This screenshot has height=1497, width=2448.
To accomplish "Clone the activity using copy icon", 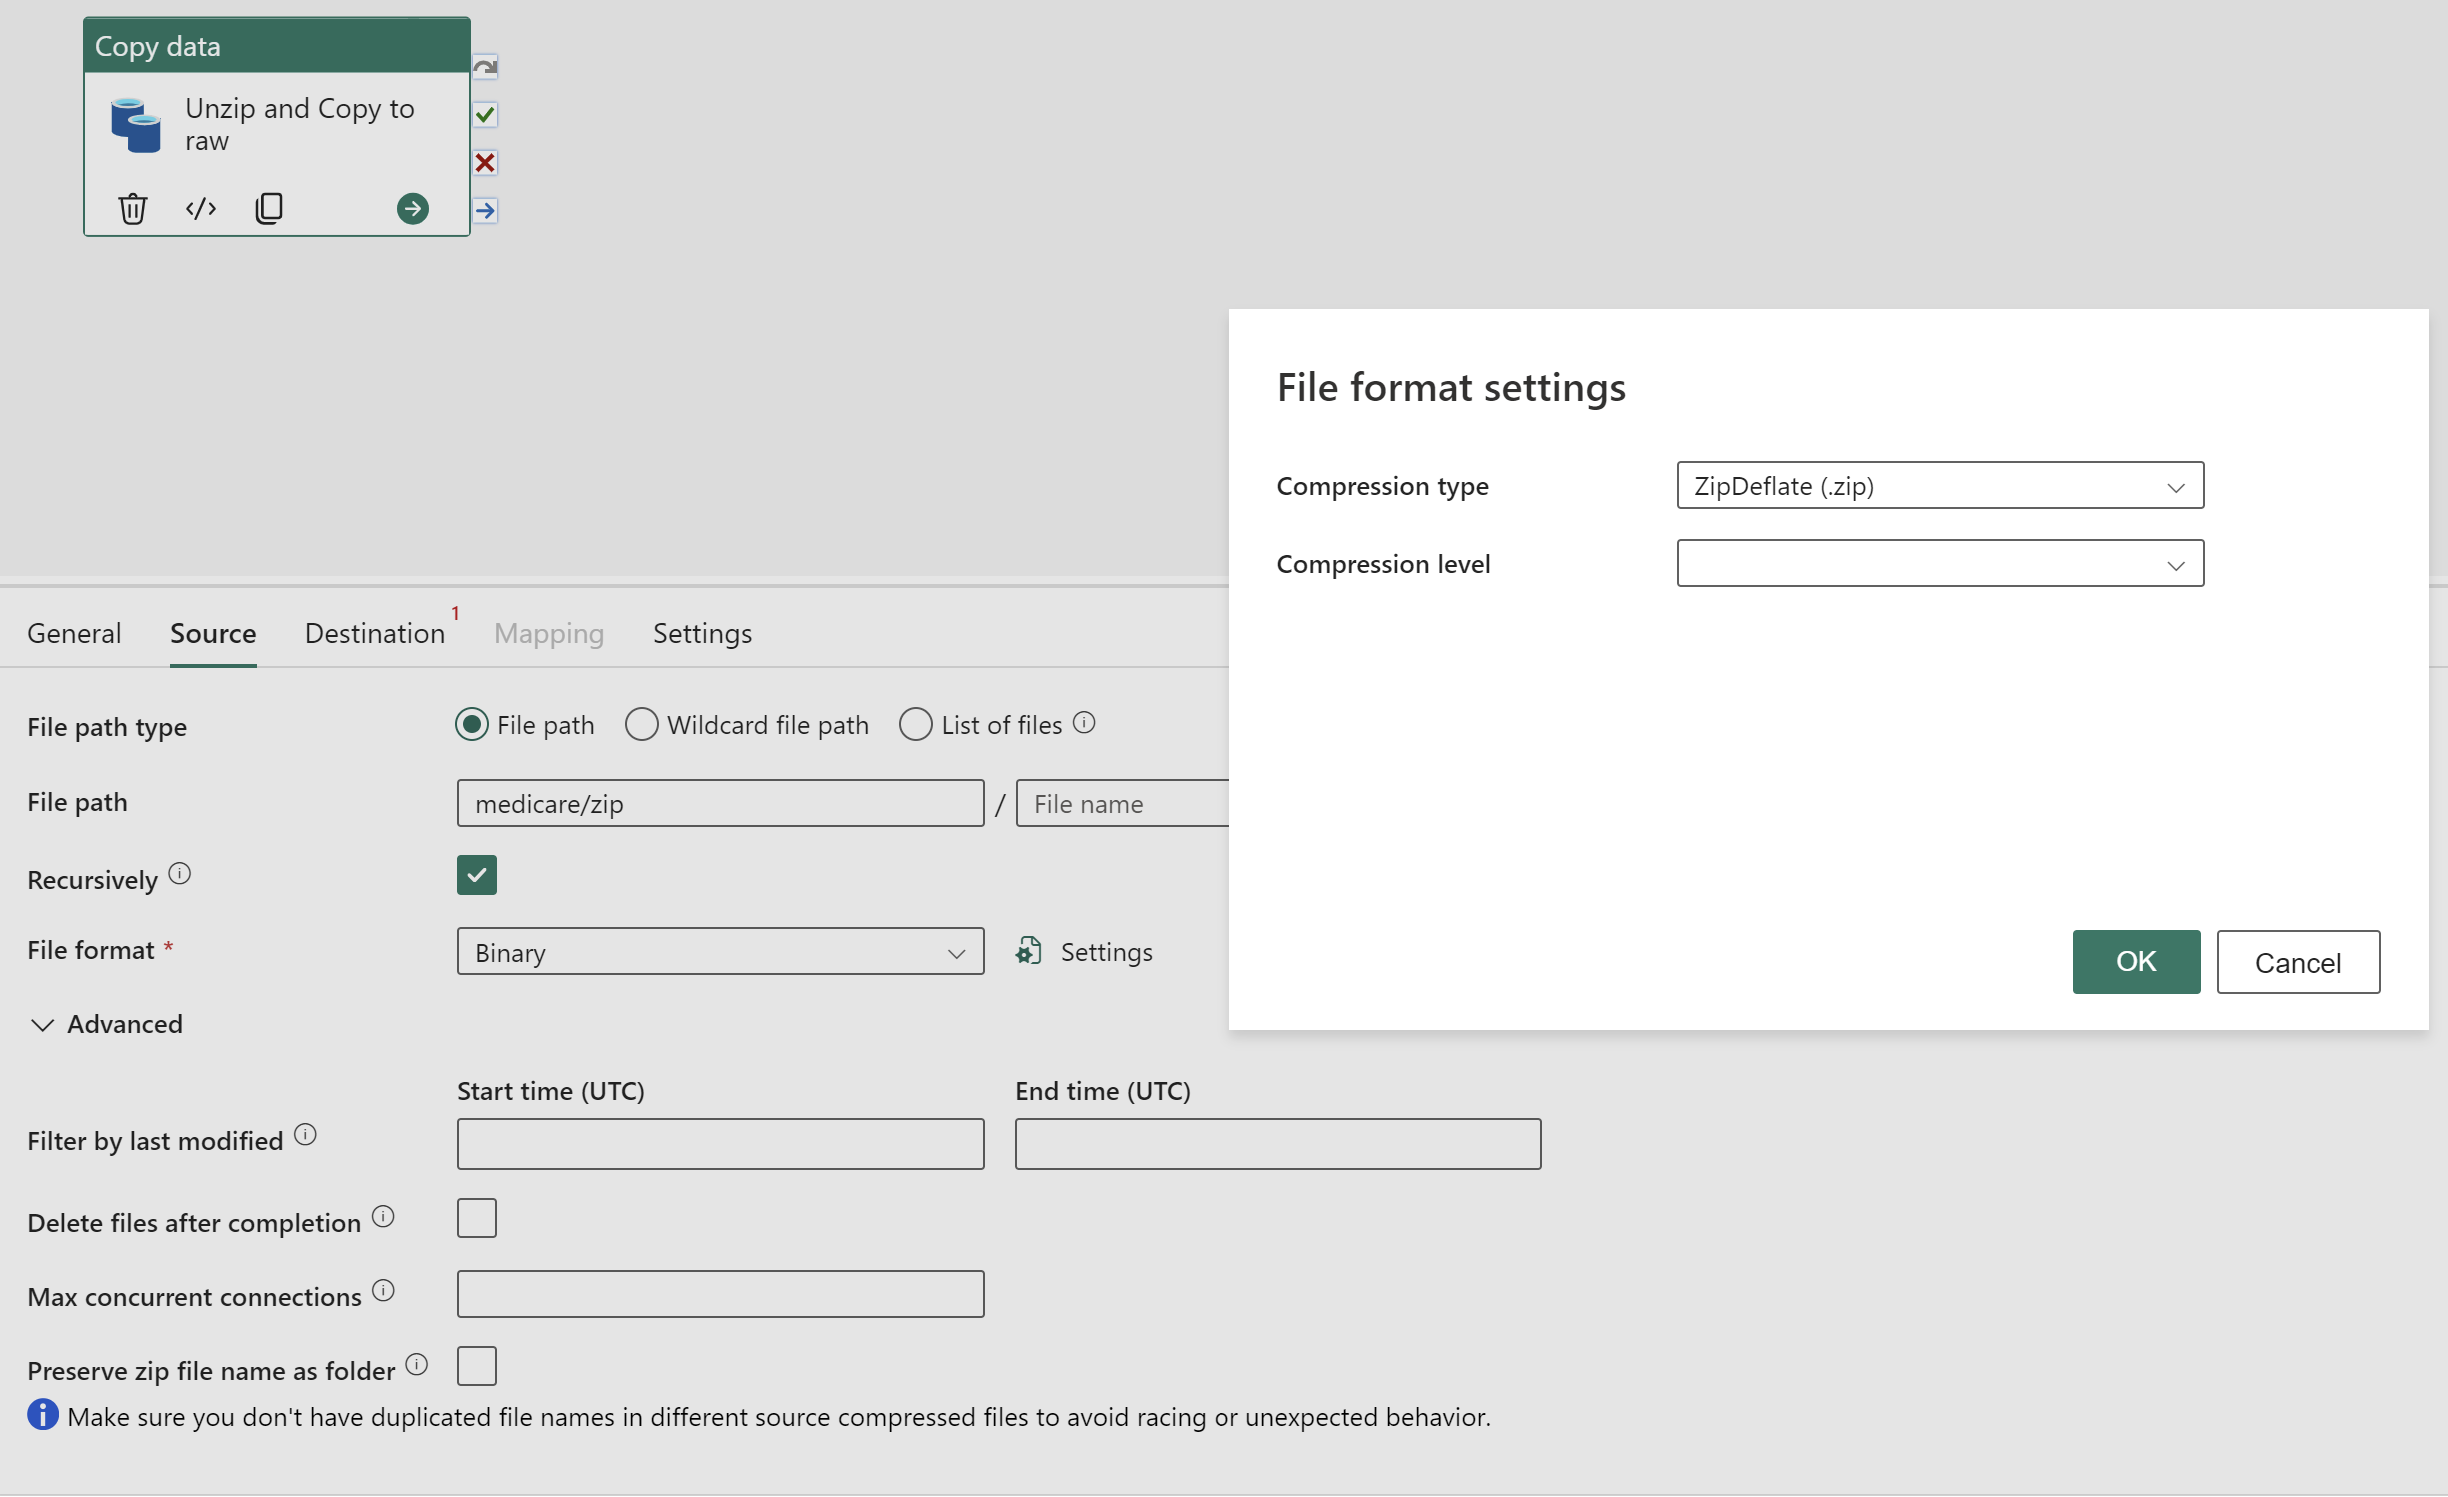I will point(269,208).
